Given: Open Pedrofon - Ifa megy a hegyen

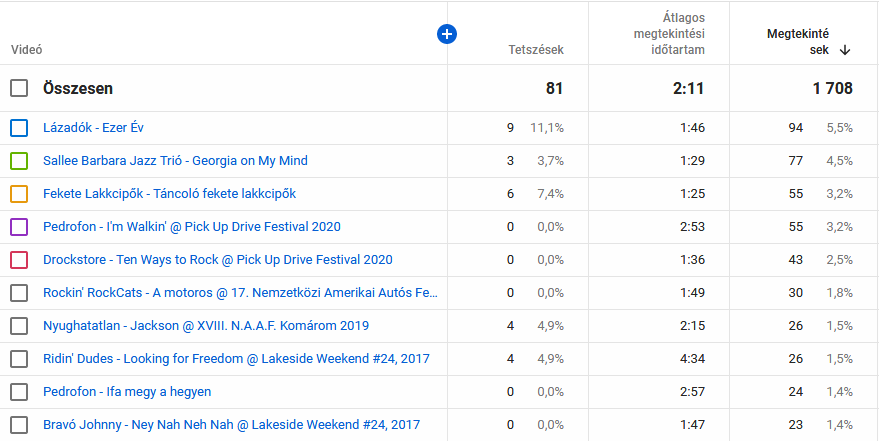Looking at the screenshot, I should 127,392.
